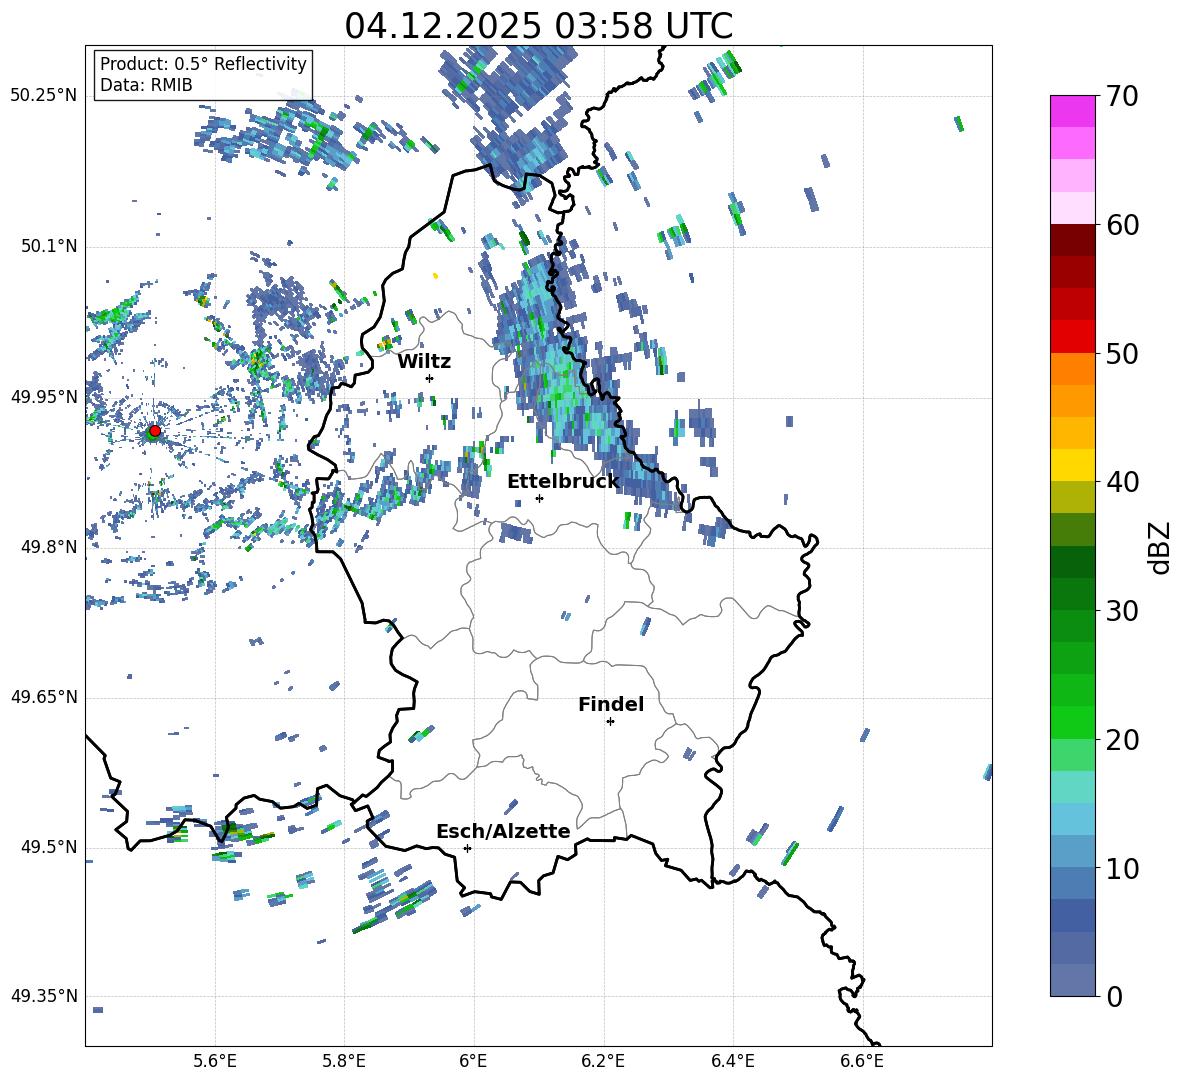
Task: Pick the bright magenta top colorbar swatch
Action: (1073, 111)
